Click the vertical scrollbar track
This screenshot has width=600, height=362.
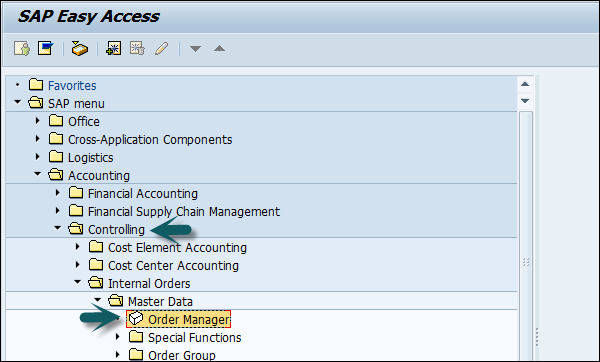pos(525,235)
